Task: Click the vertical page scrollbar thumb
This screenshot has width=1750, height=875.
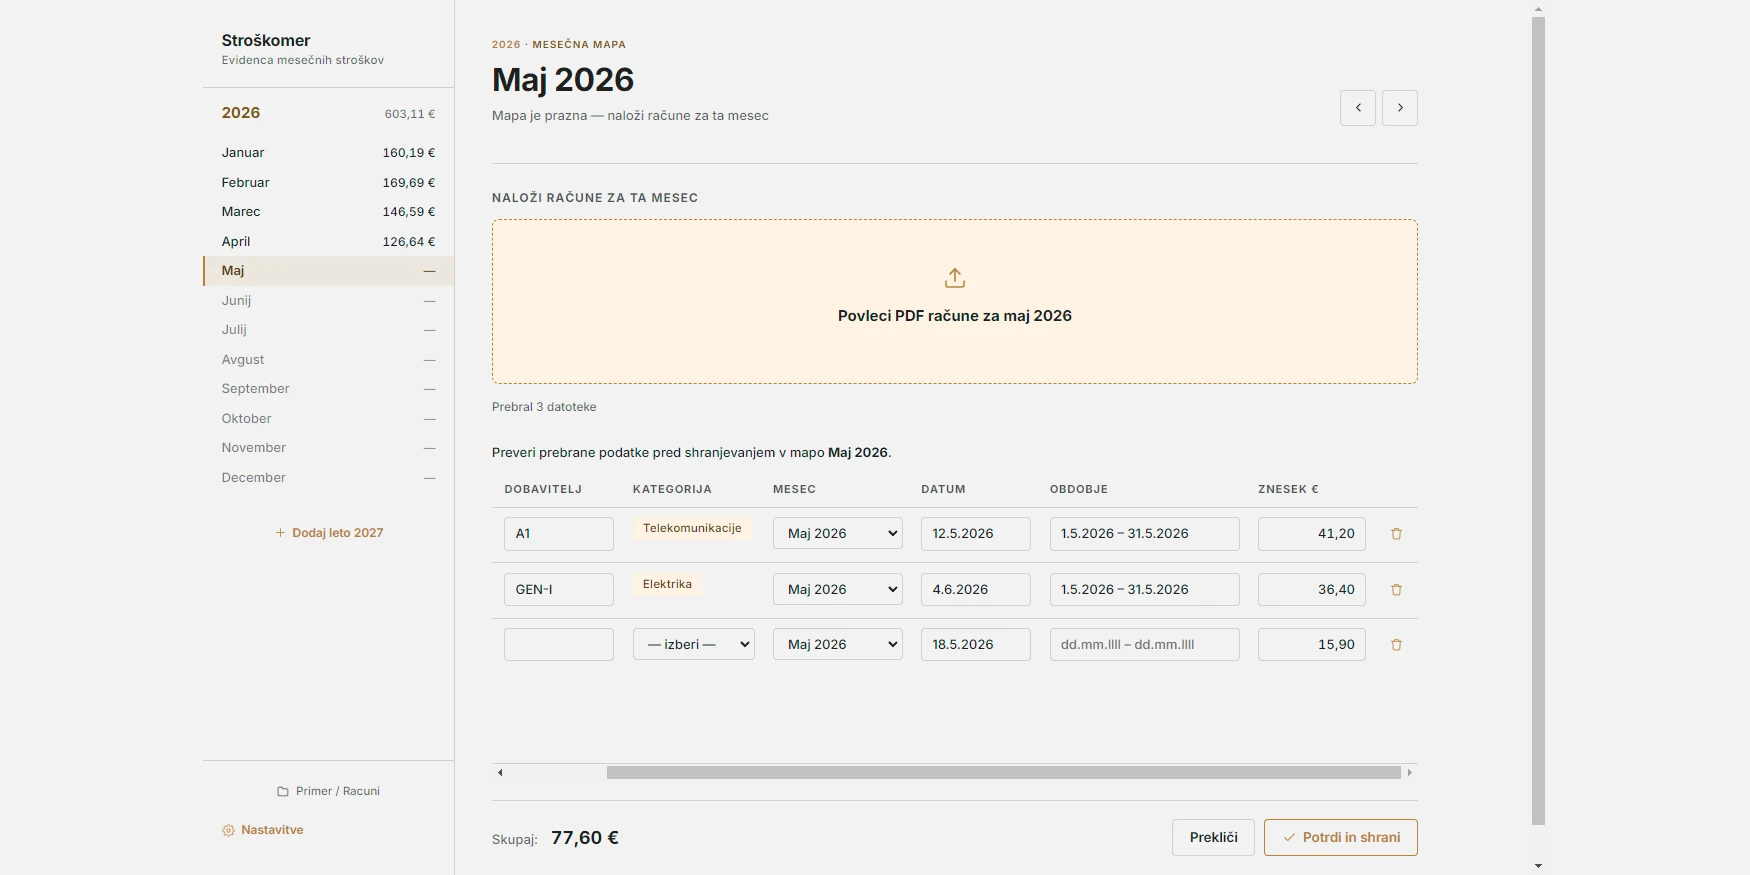Action: (1538, 421)
